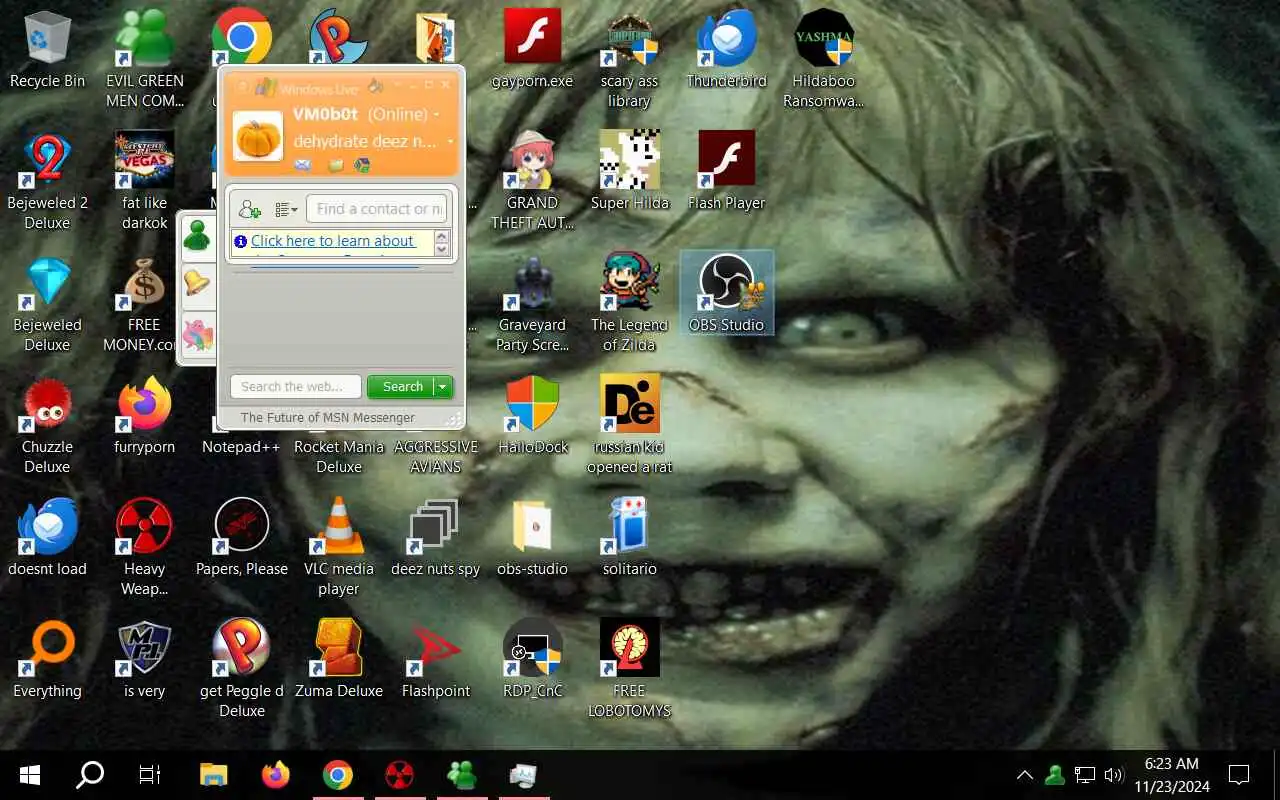Select the Thunderbird desktop shortcut
Viewport: 1280px width, 800px height.
pyautogui.click(x=726, y=50)
